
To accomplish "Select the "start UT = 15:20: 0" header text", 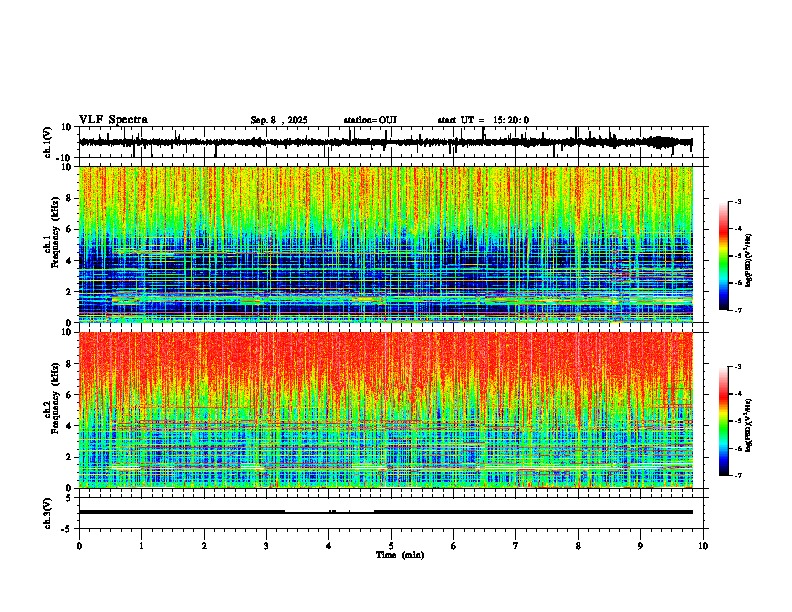I will click(x=483, y=120).
